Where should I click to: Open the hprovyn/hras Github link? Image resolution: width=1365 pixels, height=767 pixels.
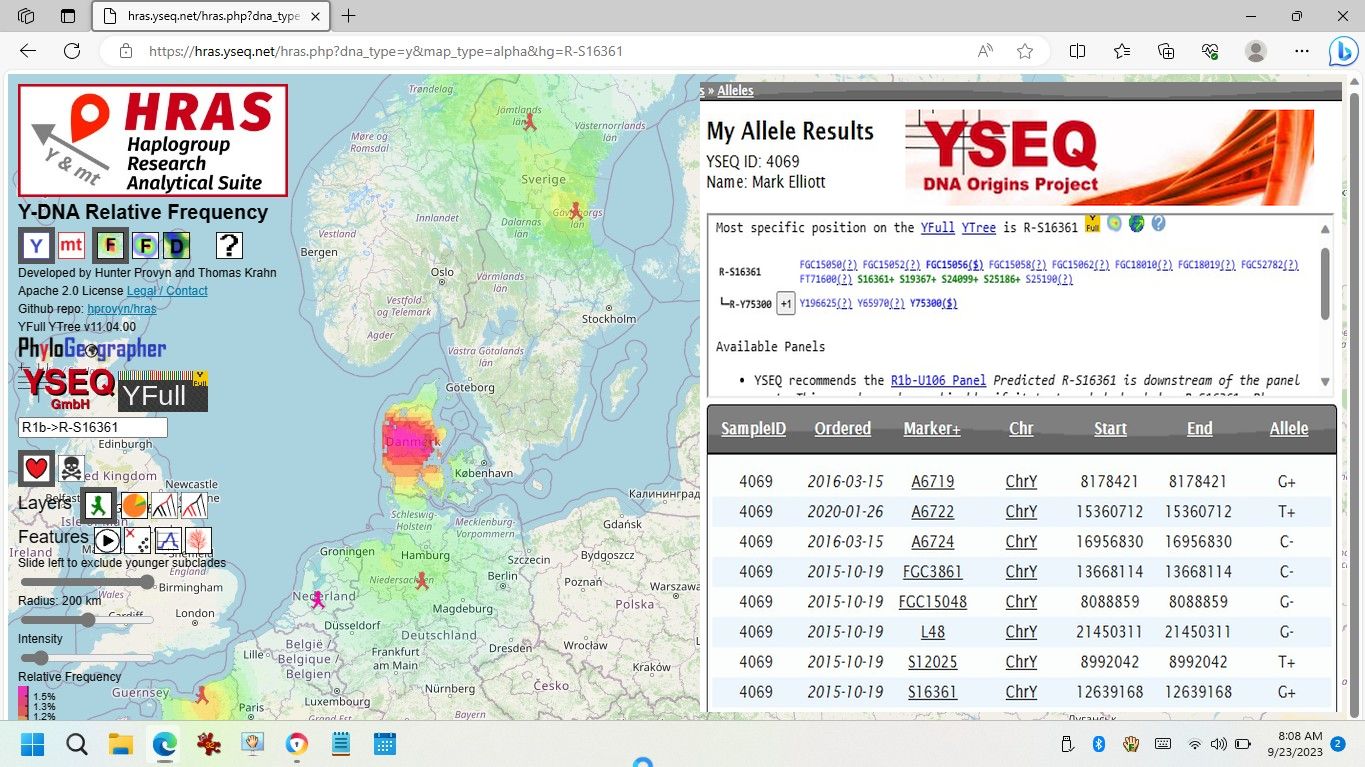tap(121, 309)
